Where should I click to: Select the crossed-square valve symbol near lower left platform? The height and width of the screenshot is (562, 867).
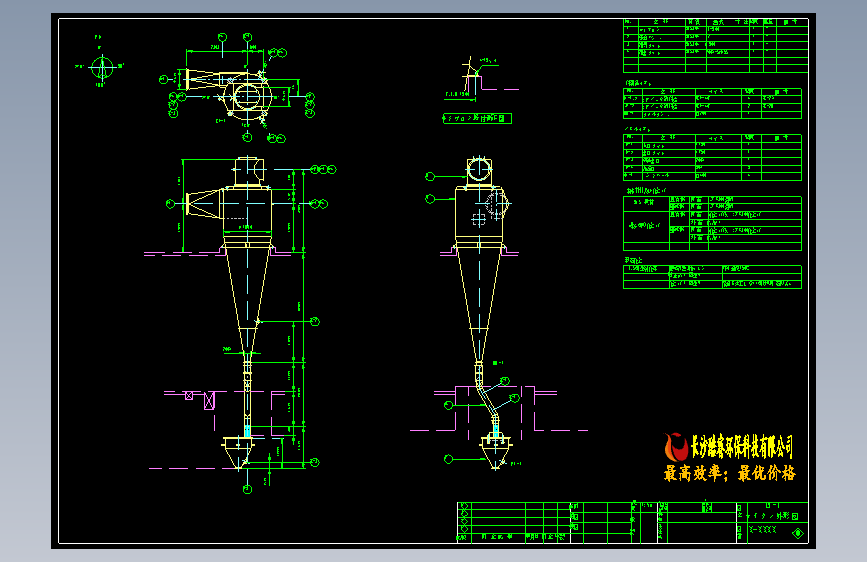[x=189, y=396]
